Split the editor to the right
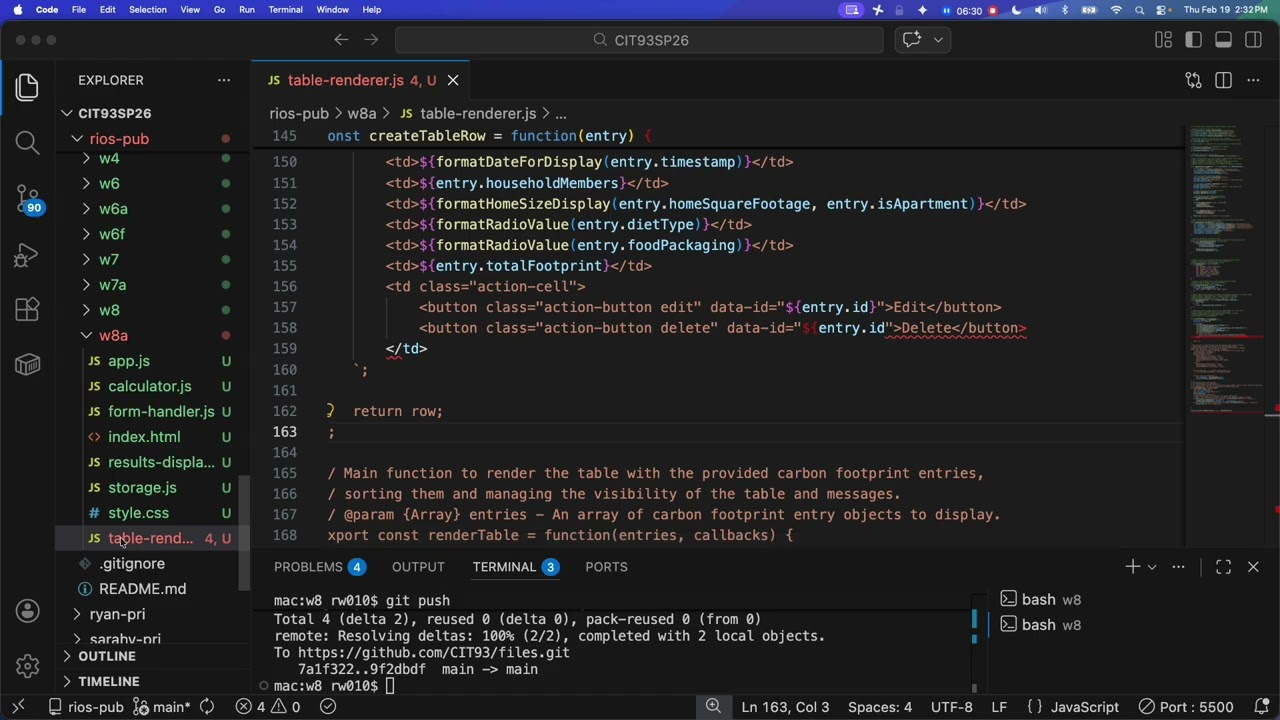This screenshot has width=1280, height=720. (x=1223, y=80)
